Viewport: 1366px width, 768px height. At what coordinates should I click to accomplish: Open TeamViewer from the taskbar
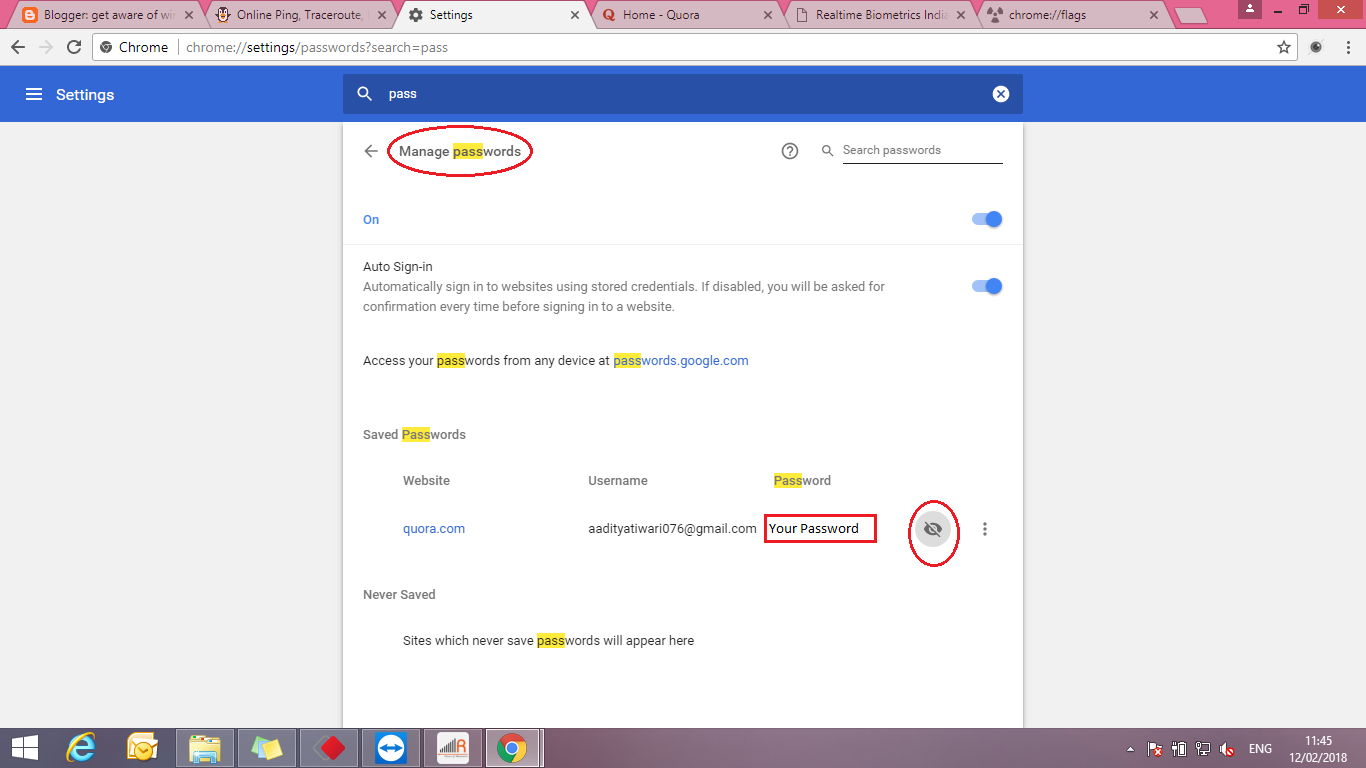pyautogui.click(x=391, y=748)
